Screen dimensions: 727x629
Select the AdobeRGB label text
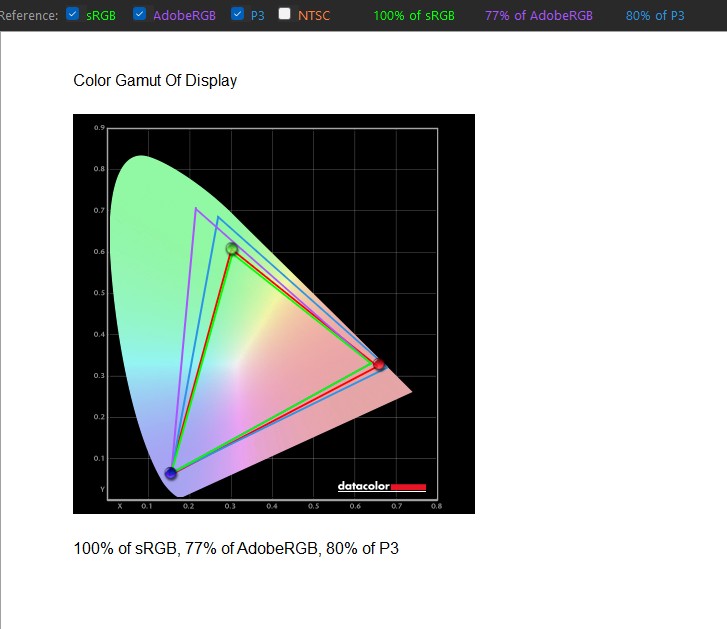tap(185, 16)
